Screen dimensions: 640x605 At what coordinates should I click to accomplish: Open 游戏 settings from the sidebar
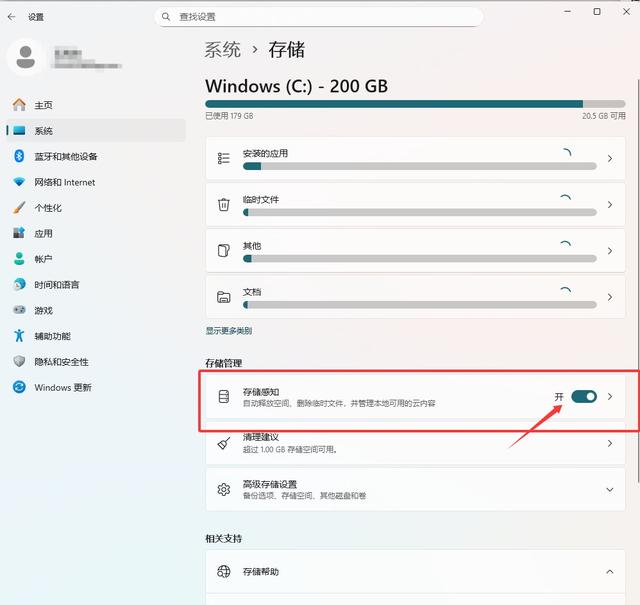(x=96, y=310)
